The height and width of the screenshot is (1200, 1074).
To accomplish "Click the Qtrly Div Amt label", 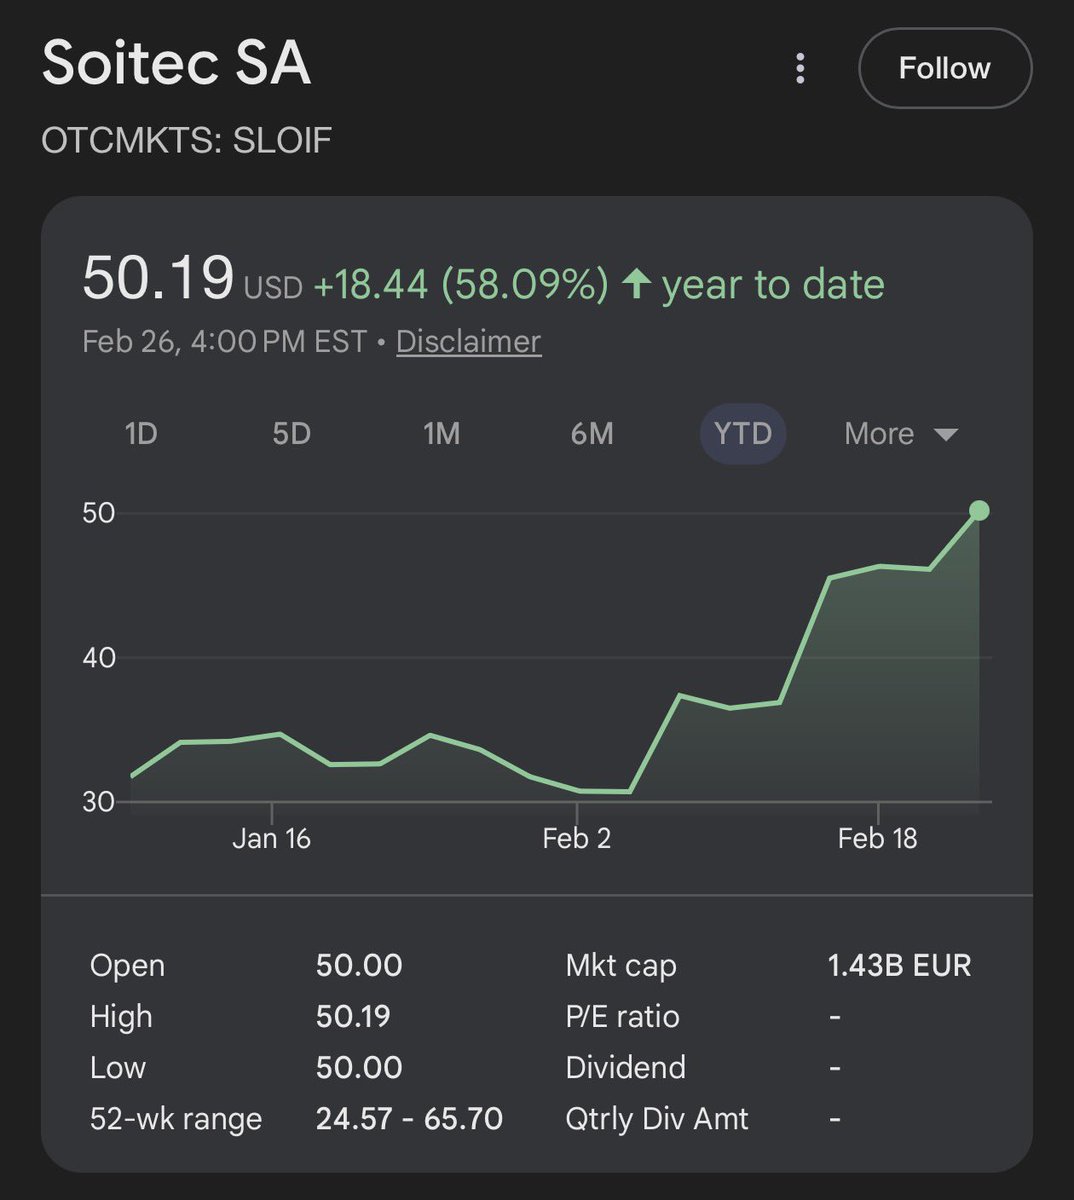I will (x=656, y=1118).
